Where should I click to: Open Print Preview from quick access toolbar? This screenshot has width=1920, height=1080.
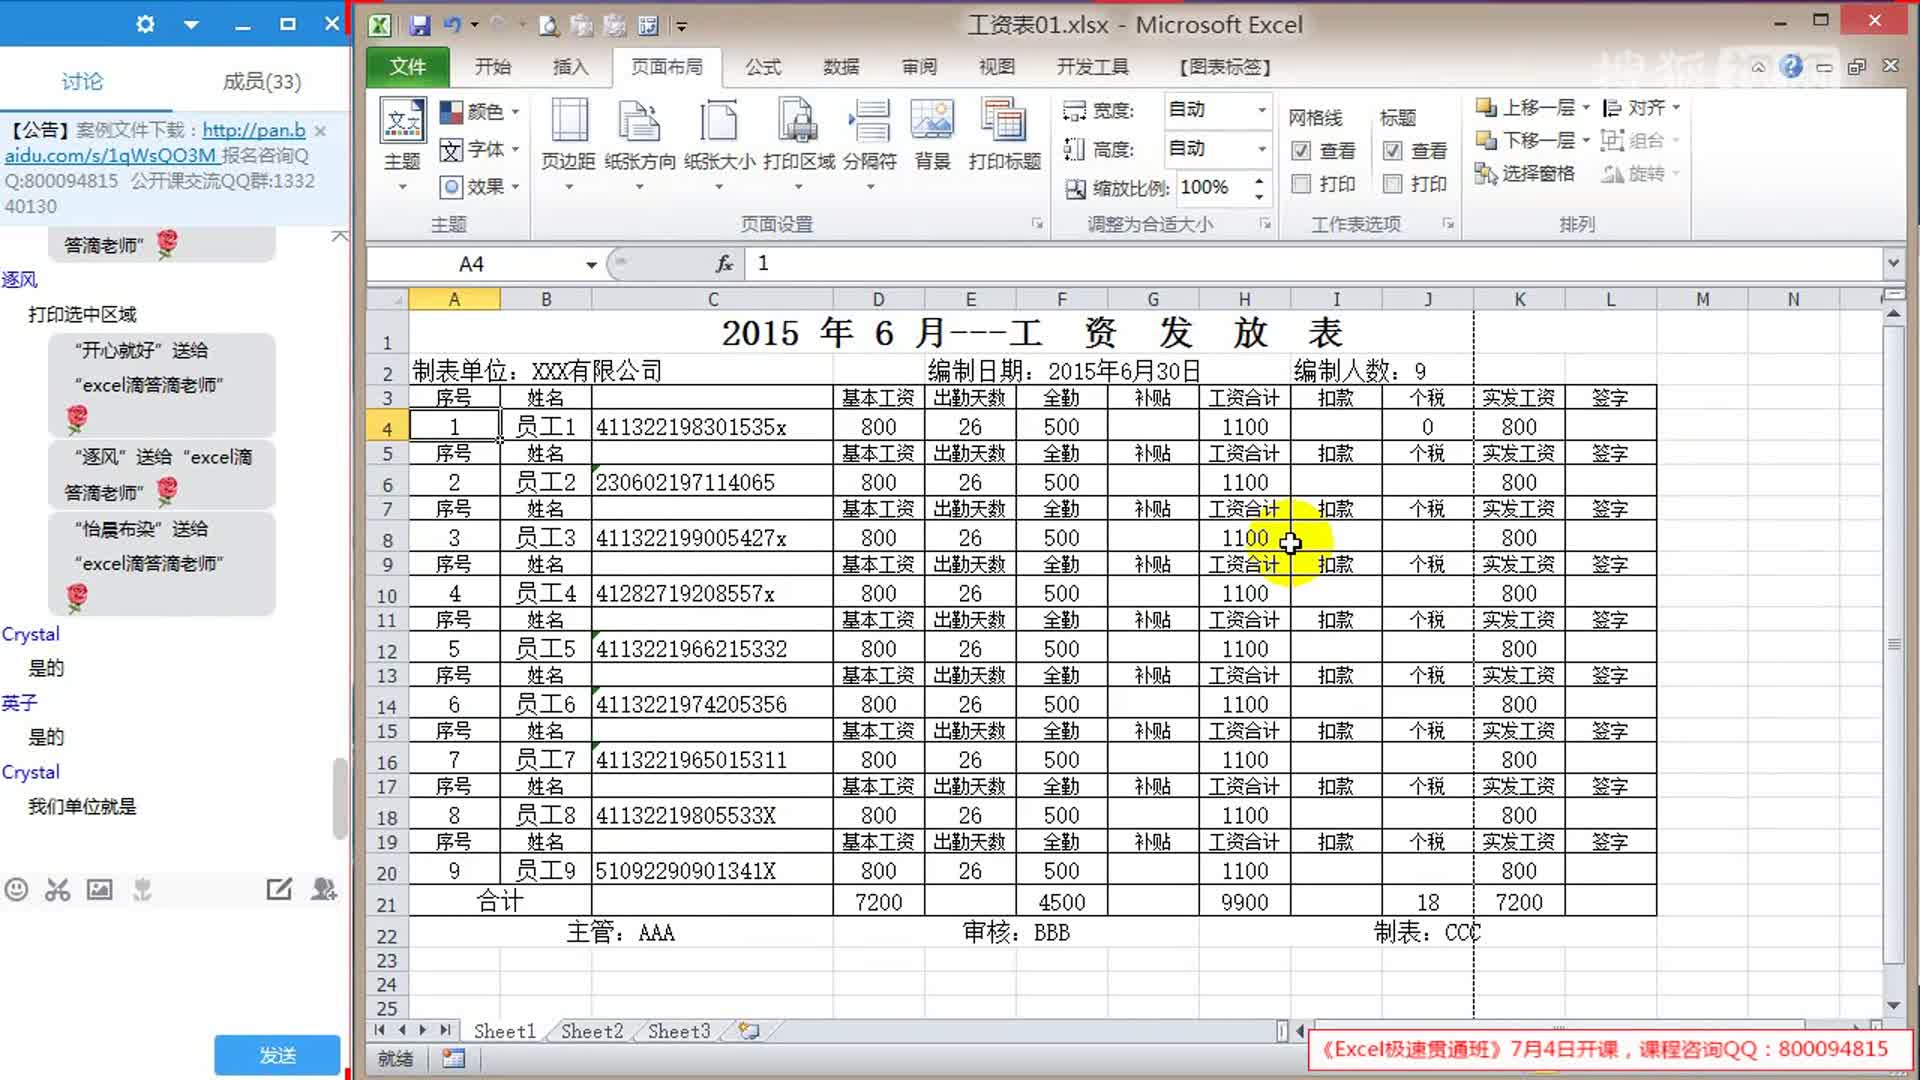point(549,25)
